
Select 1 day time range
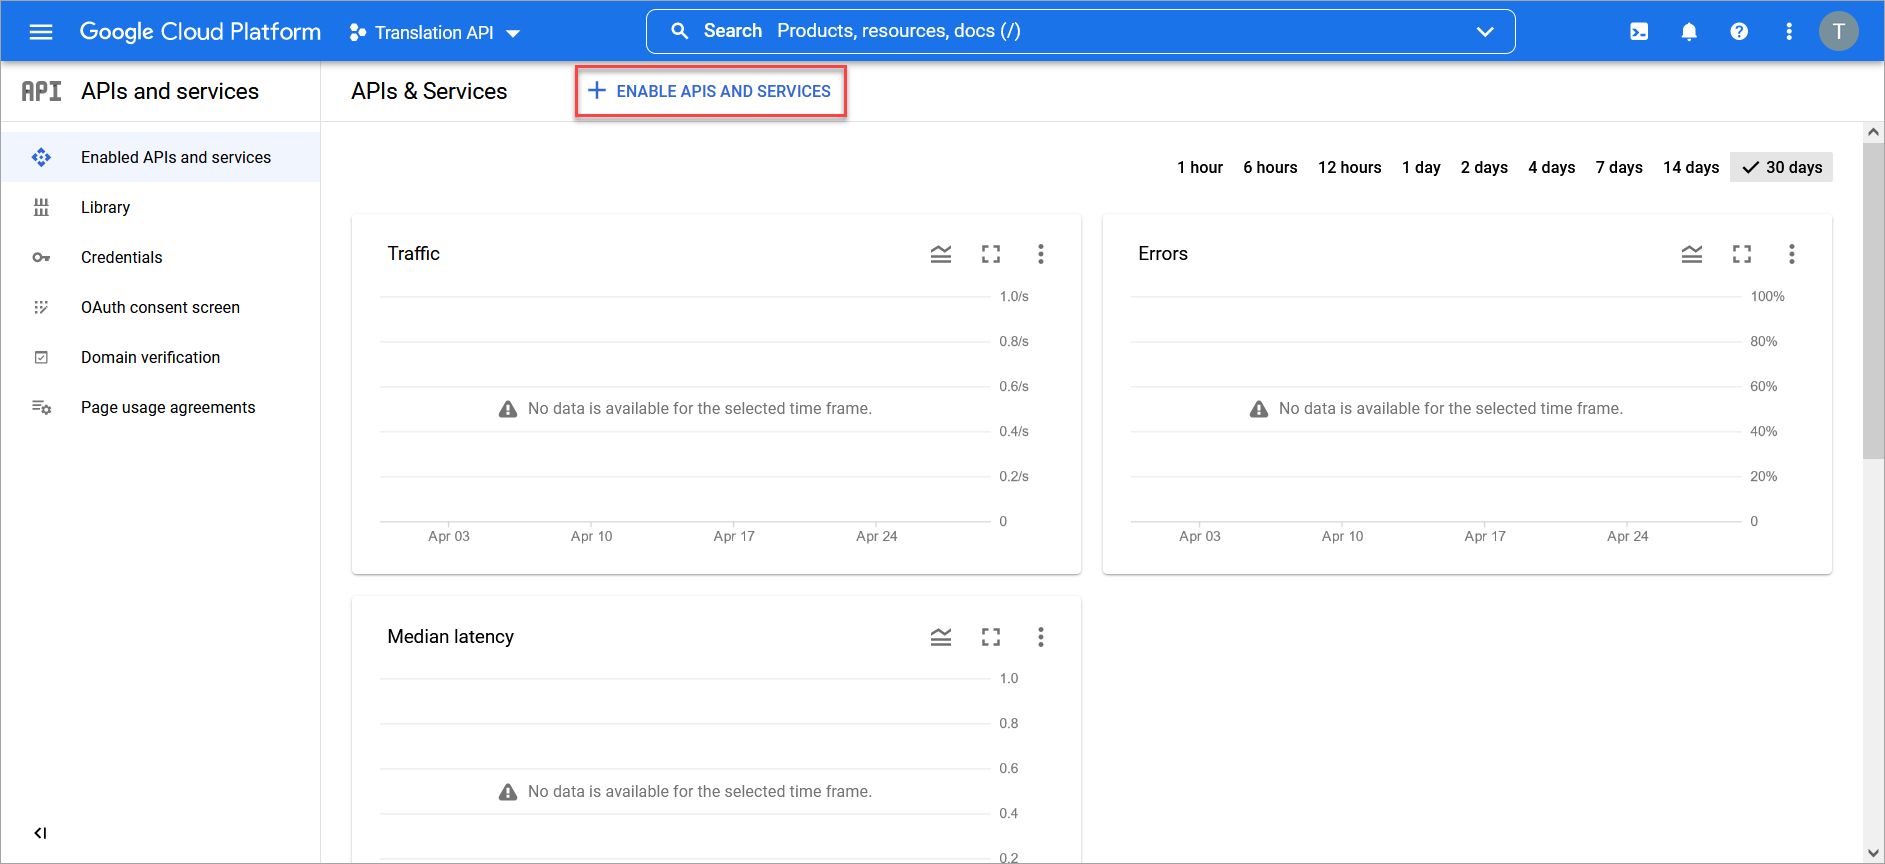click(1421, 167)
